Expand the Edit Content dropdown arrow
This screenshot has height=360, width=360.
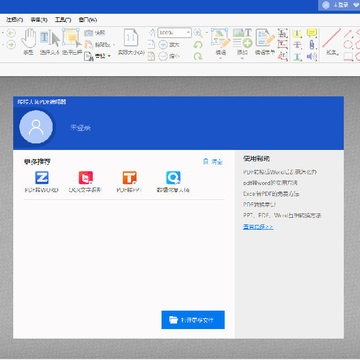221,58
